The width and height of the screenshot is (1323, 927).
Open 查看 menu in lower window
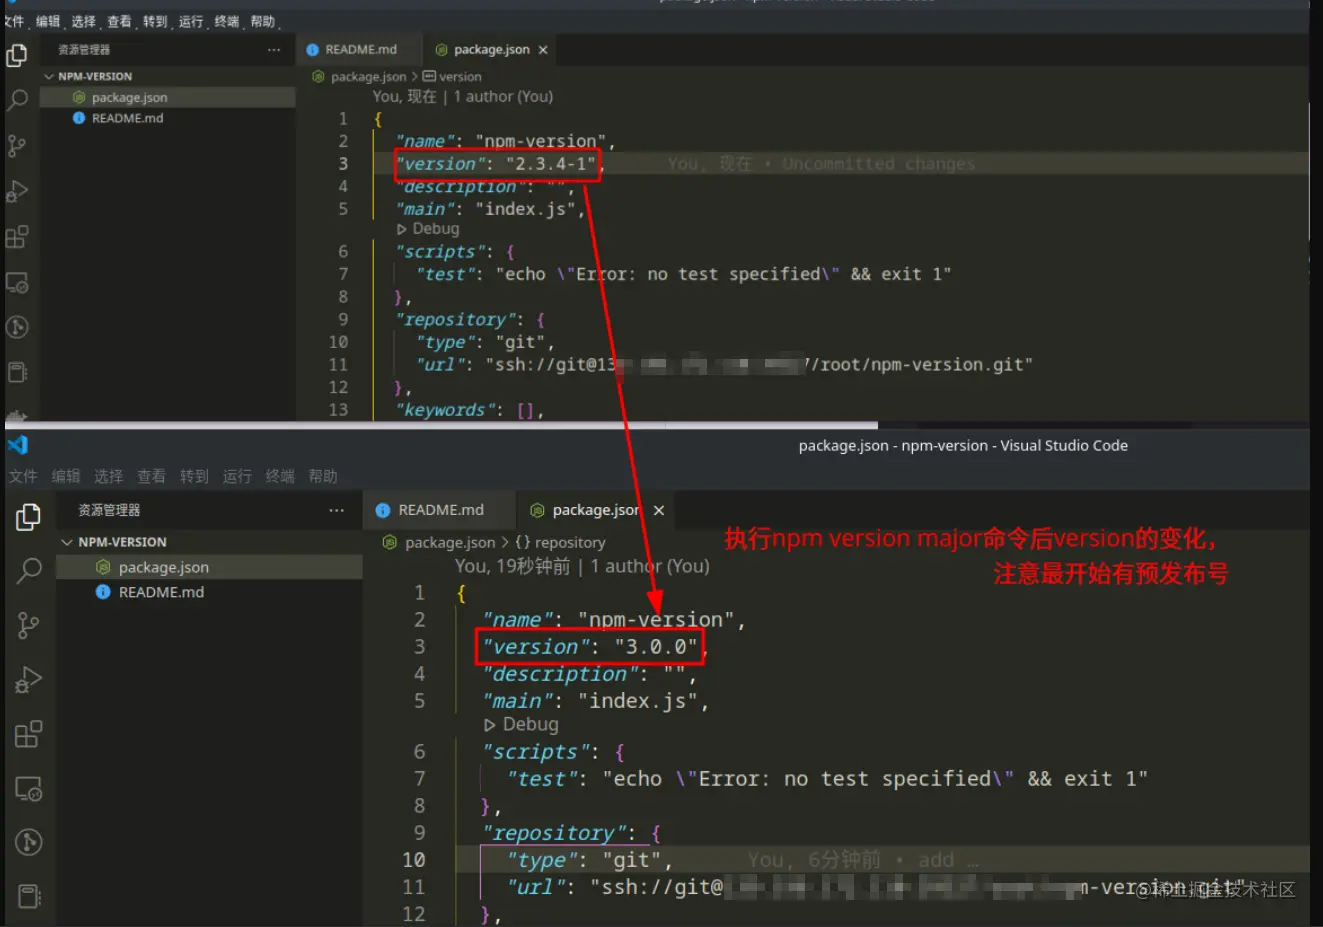coord(152,476)
